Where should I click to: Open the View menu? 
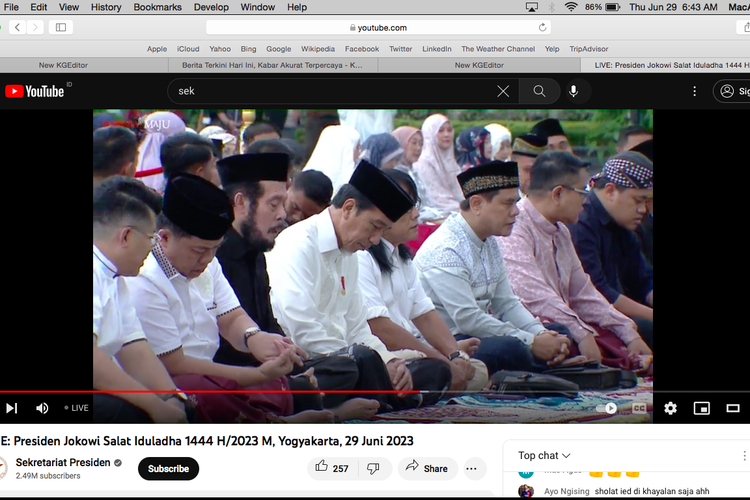pyautogui.click(x=69, y=7)
